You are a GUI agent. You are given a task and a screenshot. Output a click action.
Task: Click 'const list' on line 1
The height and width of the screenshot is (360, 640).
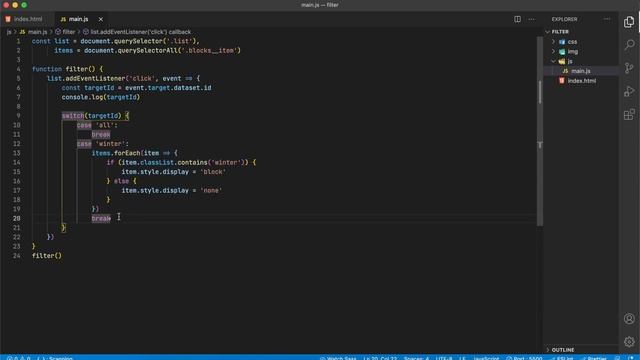click(51, 41)
